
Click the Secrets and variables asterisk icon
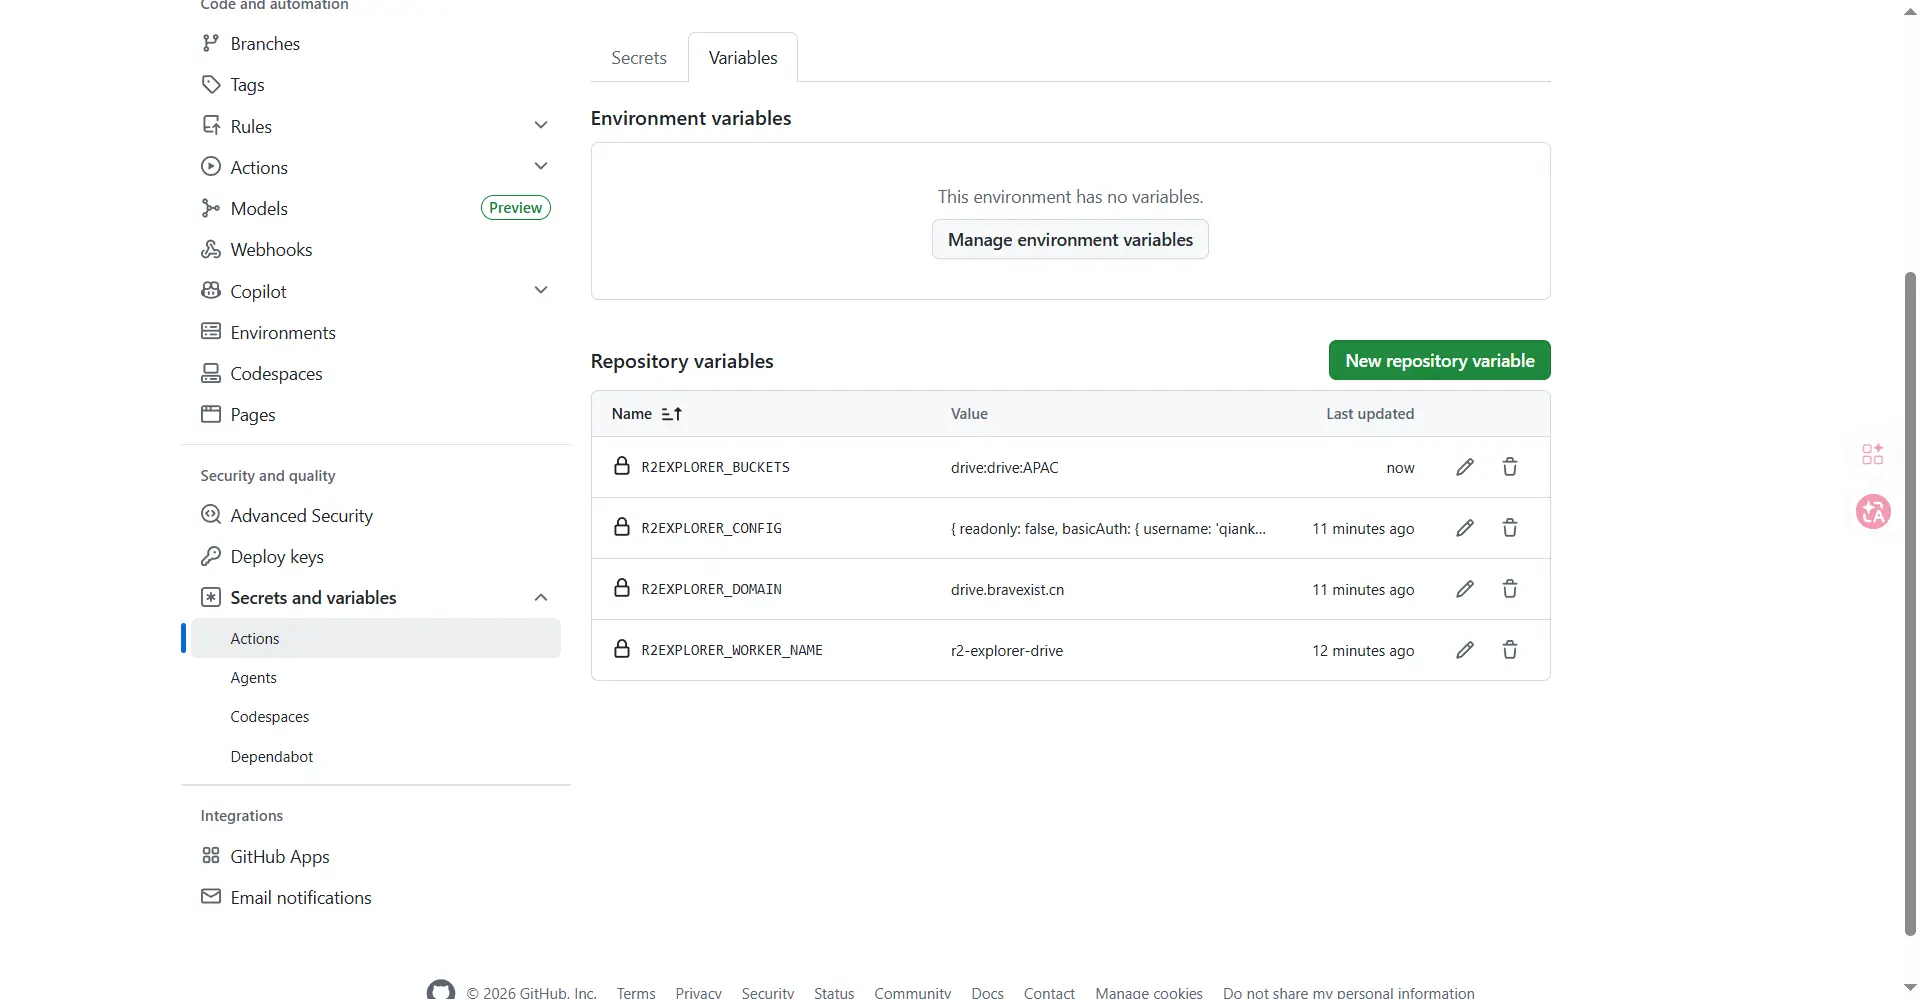pos(210,597)
